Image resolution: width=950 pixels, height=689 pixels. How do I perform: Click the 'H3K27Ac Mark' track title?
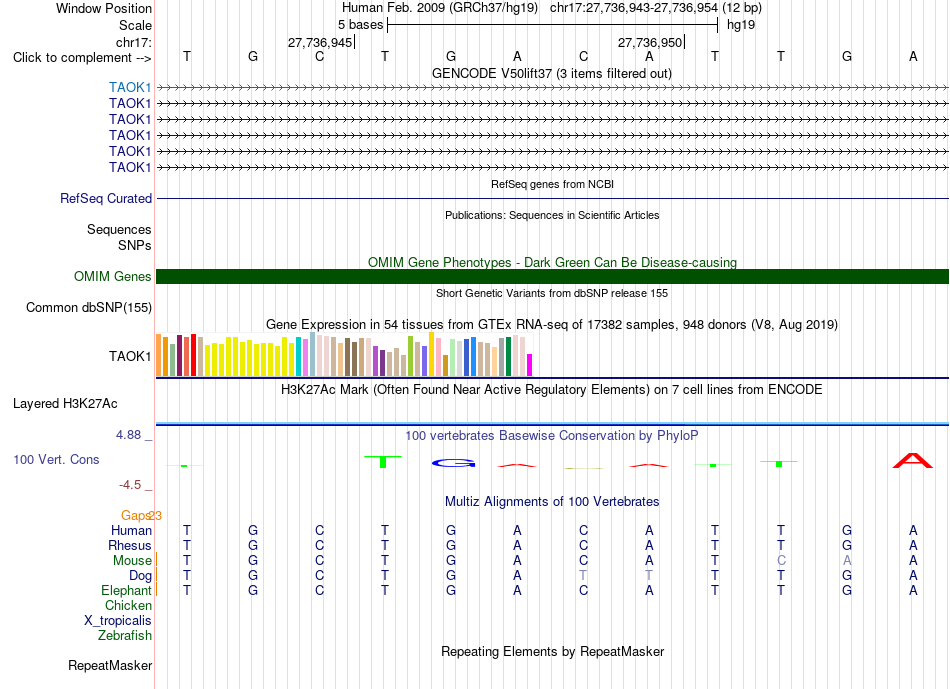[x=551, y=390]
